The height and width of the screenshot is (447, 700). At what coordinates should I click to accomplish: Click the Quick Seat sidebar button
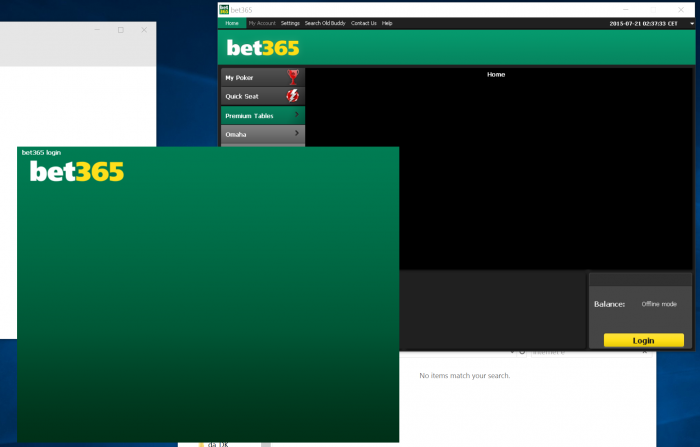pyautogui.click(x=262, y=96)
